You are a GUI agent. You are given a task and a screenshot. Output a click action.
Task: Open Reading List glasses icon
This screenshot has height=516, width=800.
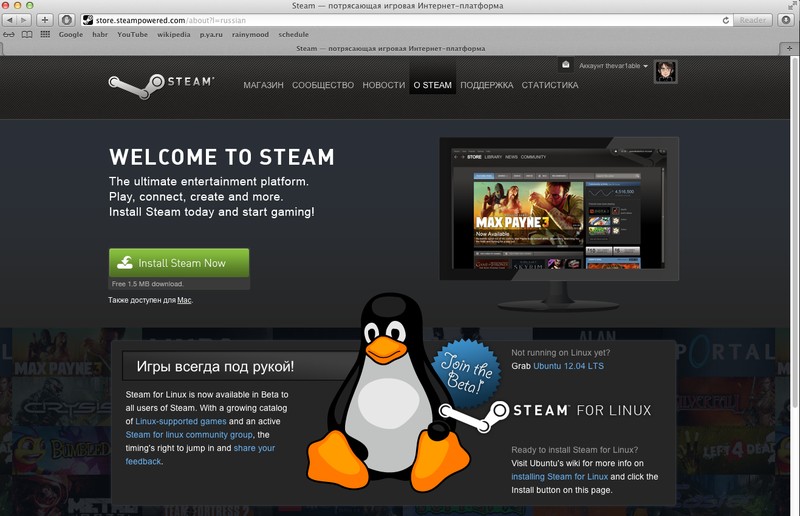click(9, 35)
